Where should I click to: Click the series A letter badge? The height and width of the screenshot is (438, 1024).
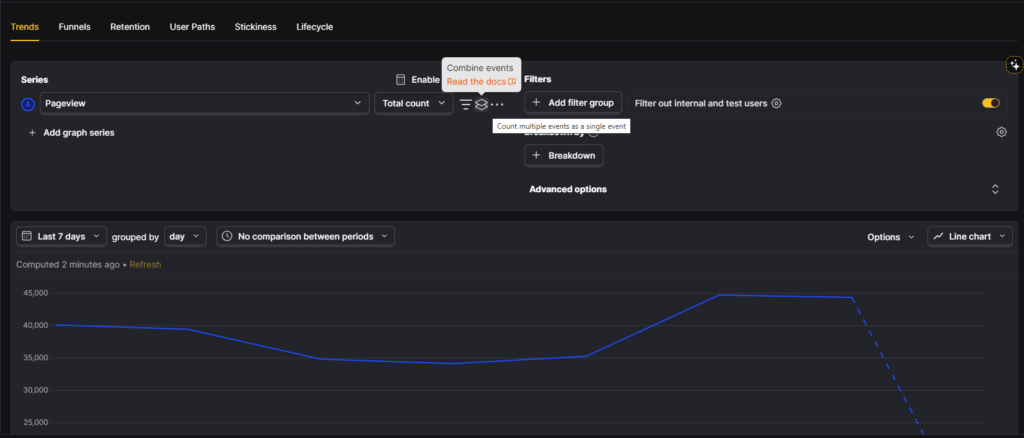(x=28, y=104)
